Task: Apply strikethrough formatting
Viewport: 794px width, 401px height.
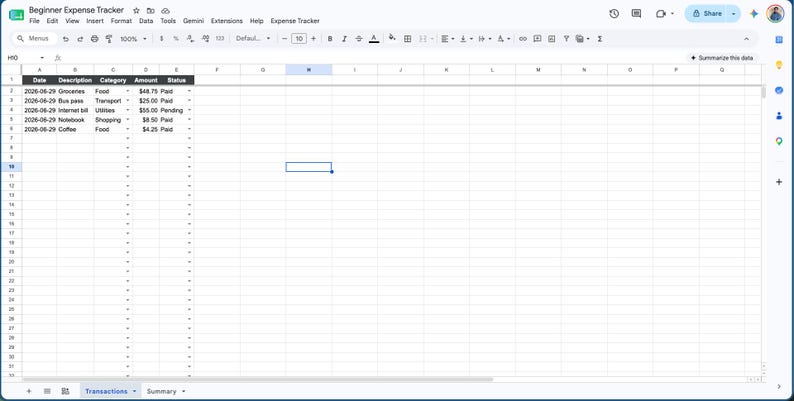Action: click(x=359, y=38)
